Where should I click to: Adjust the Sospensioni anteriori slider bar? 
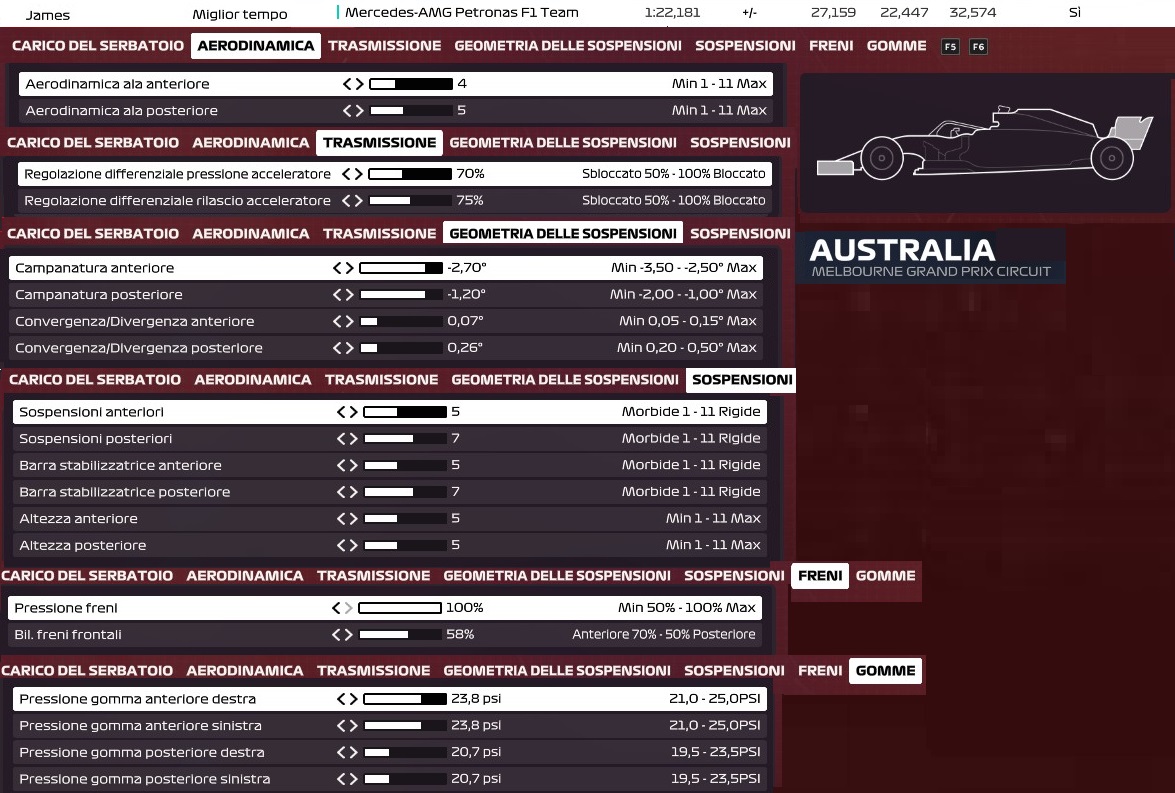click(x=405, y=411)
